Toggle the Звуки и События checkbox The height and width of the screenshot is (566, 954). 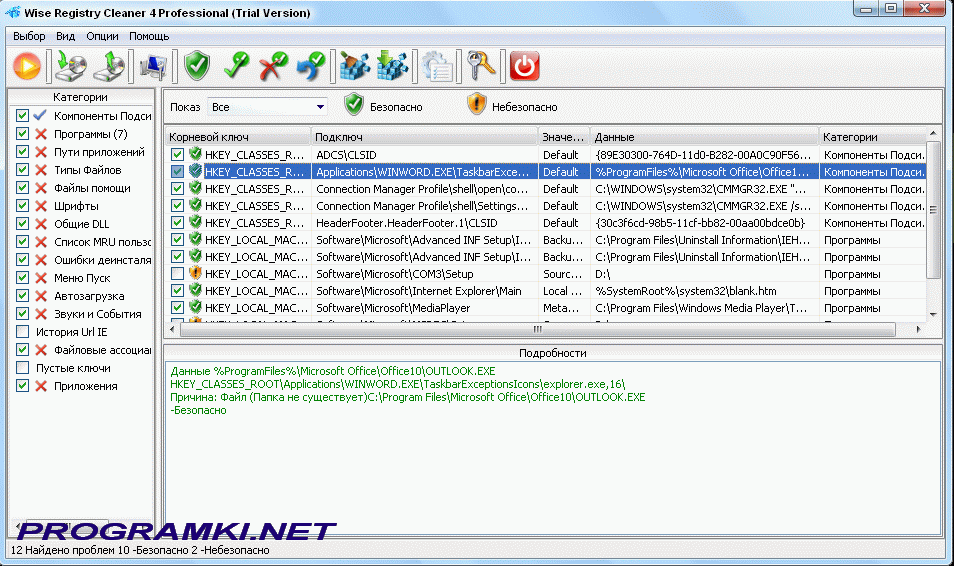23,313
